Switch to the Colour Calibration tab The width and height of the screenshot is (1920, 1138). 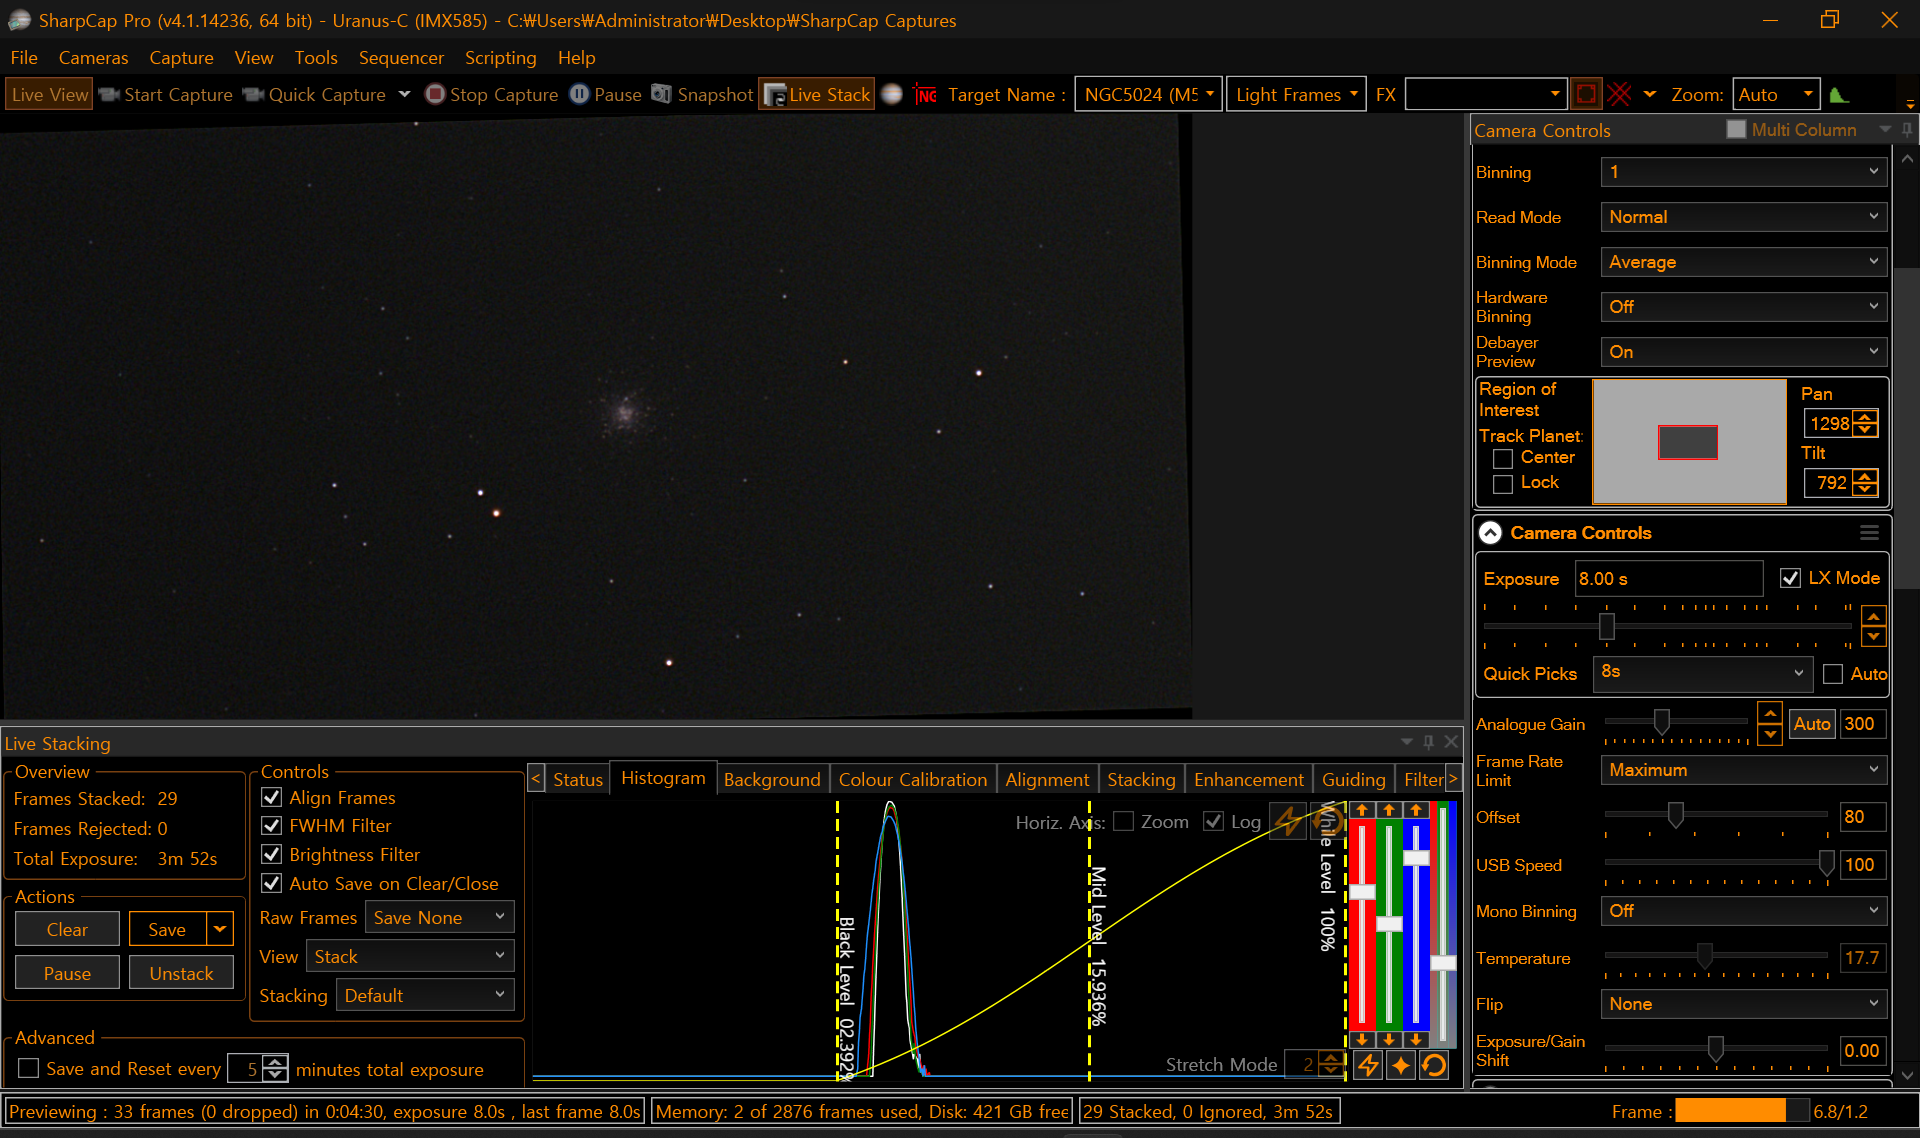[912, 779]
